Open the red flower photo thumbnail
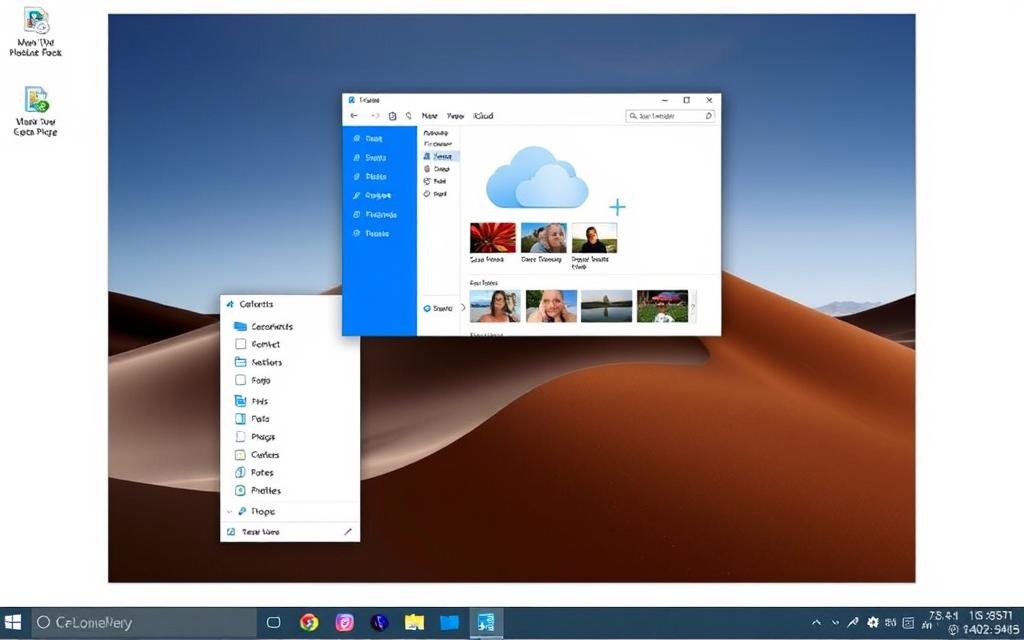The width and height of the screenshot is (1024, 640). pos(493,238)
